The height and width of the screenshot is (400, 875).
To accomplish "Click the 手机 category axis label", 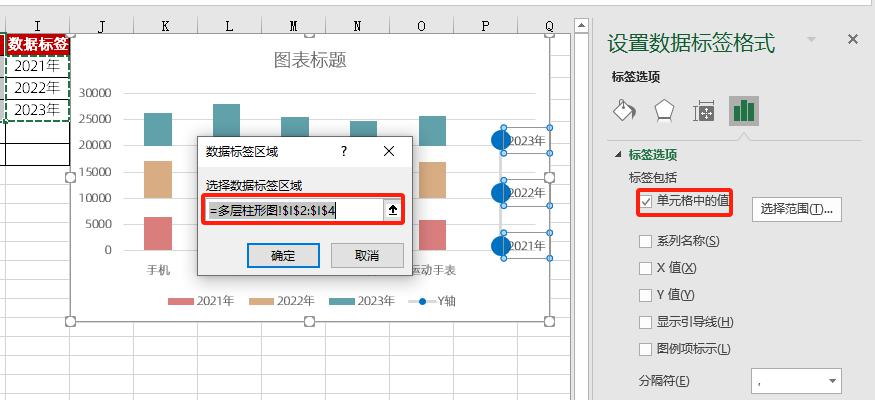I will (158, 270).
